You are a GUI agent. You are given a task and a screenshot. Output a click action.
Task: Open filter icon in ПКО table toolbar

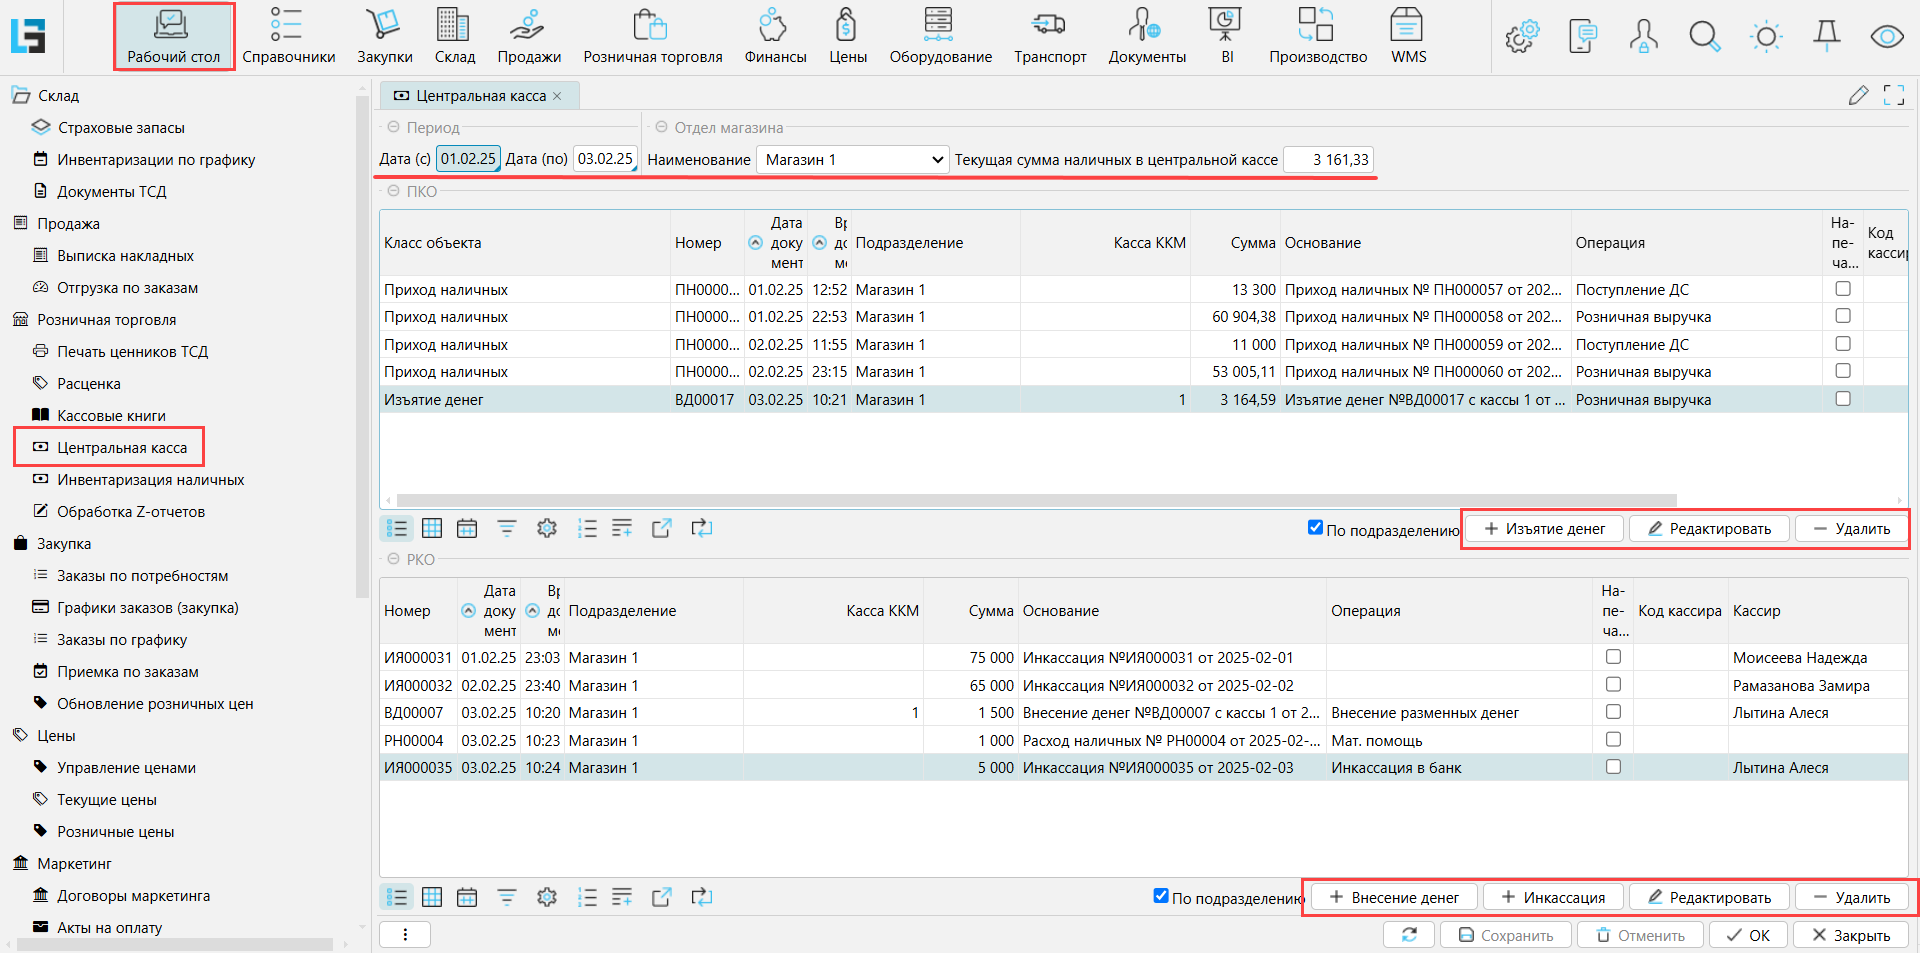click(x=507, y=528)
